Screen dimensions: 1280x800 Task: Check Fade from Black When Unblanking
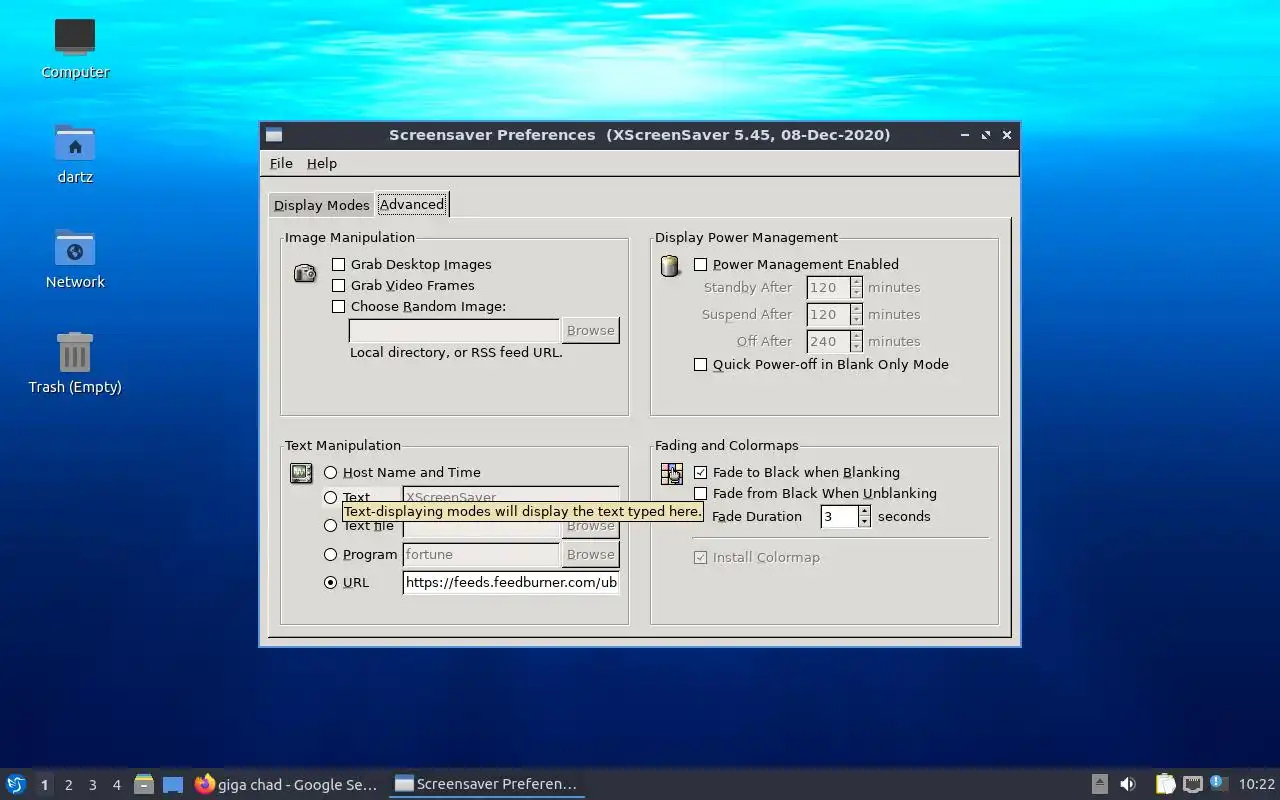coord(700,494)
